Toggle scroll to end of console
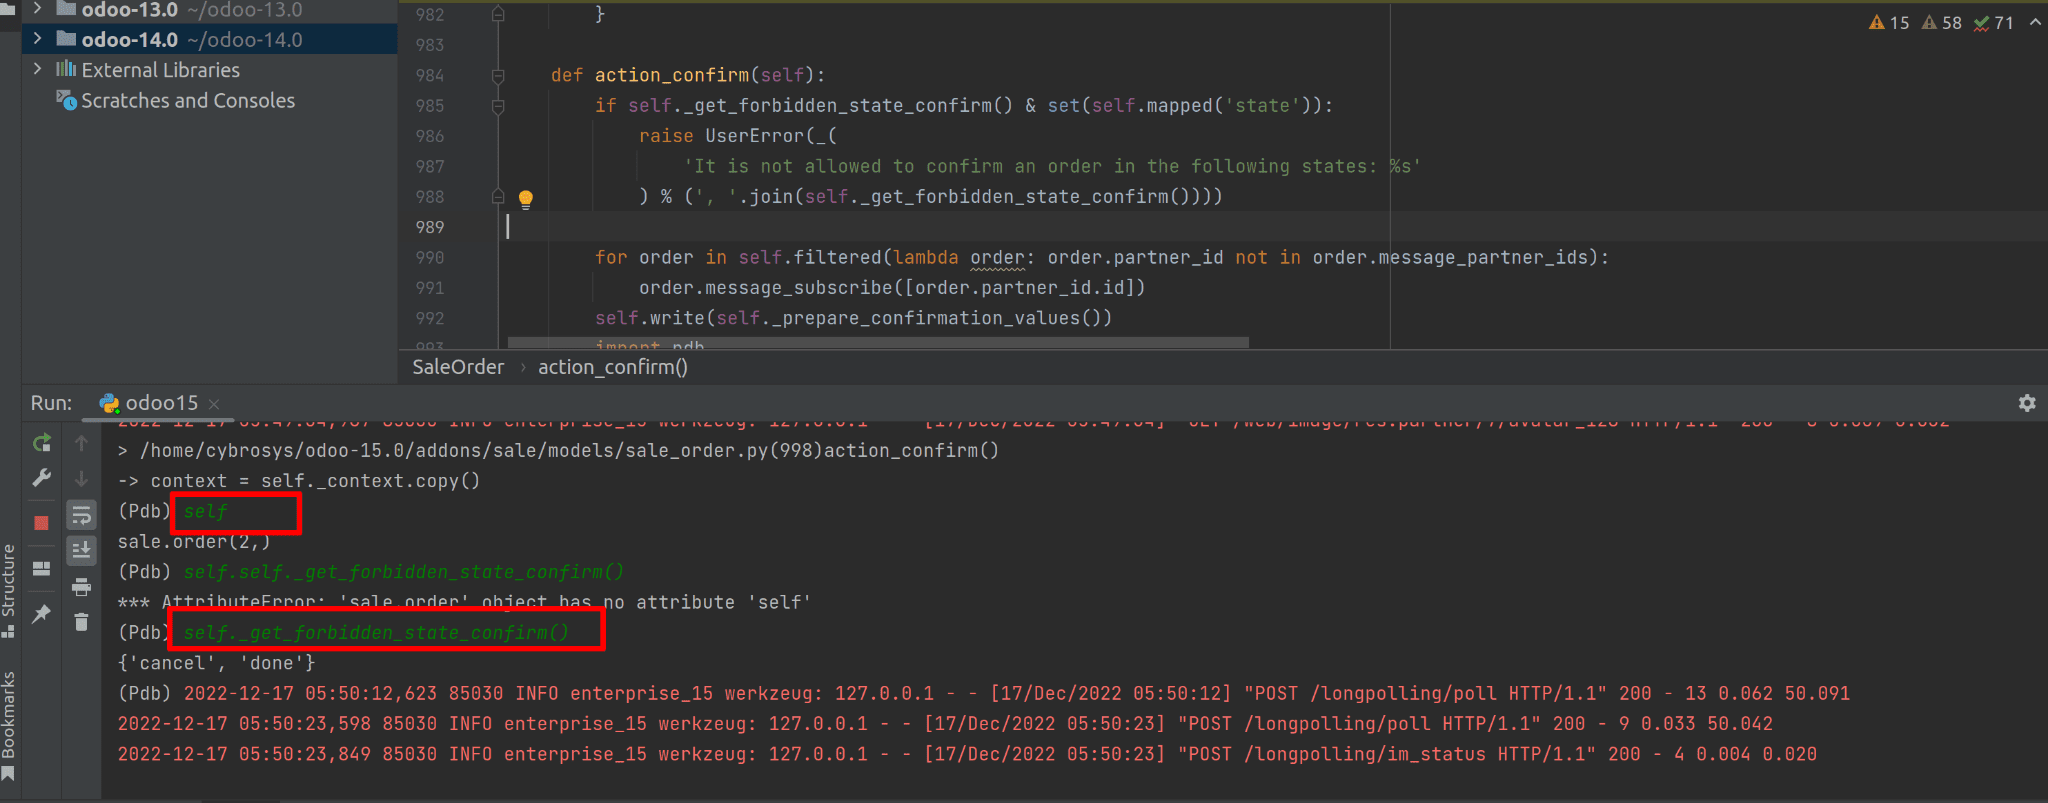Image resolution: width=2048 pixels, height=803 pixels. pyautogui.click(x=81, y=550)
